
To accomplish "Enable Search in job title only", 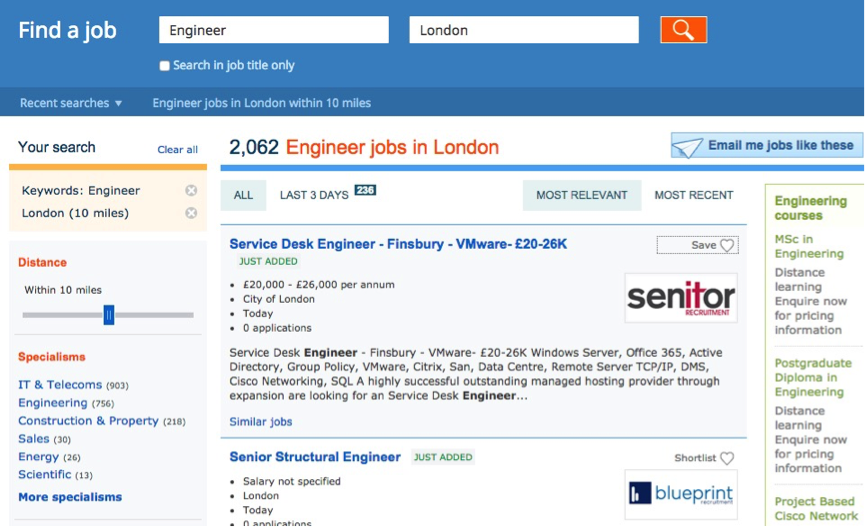I will tap(164, 66).
